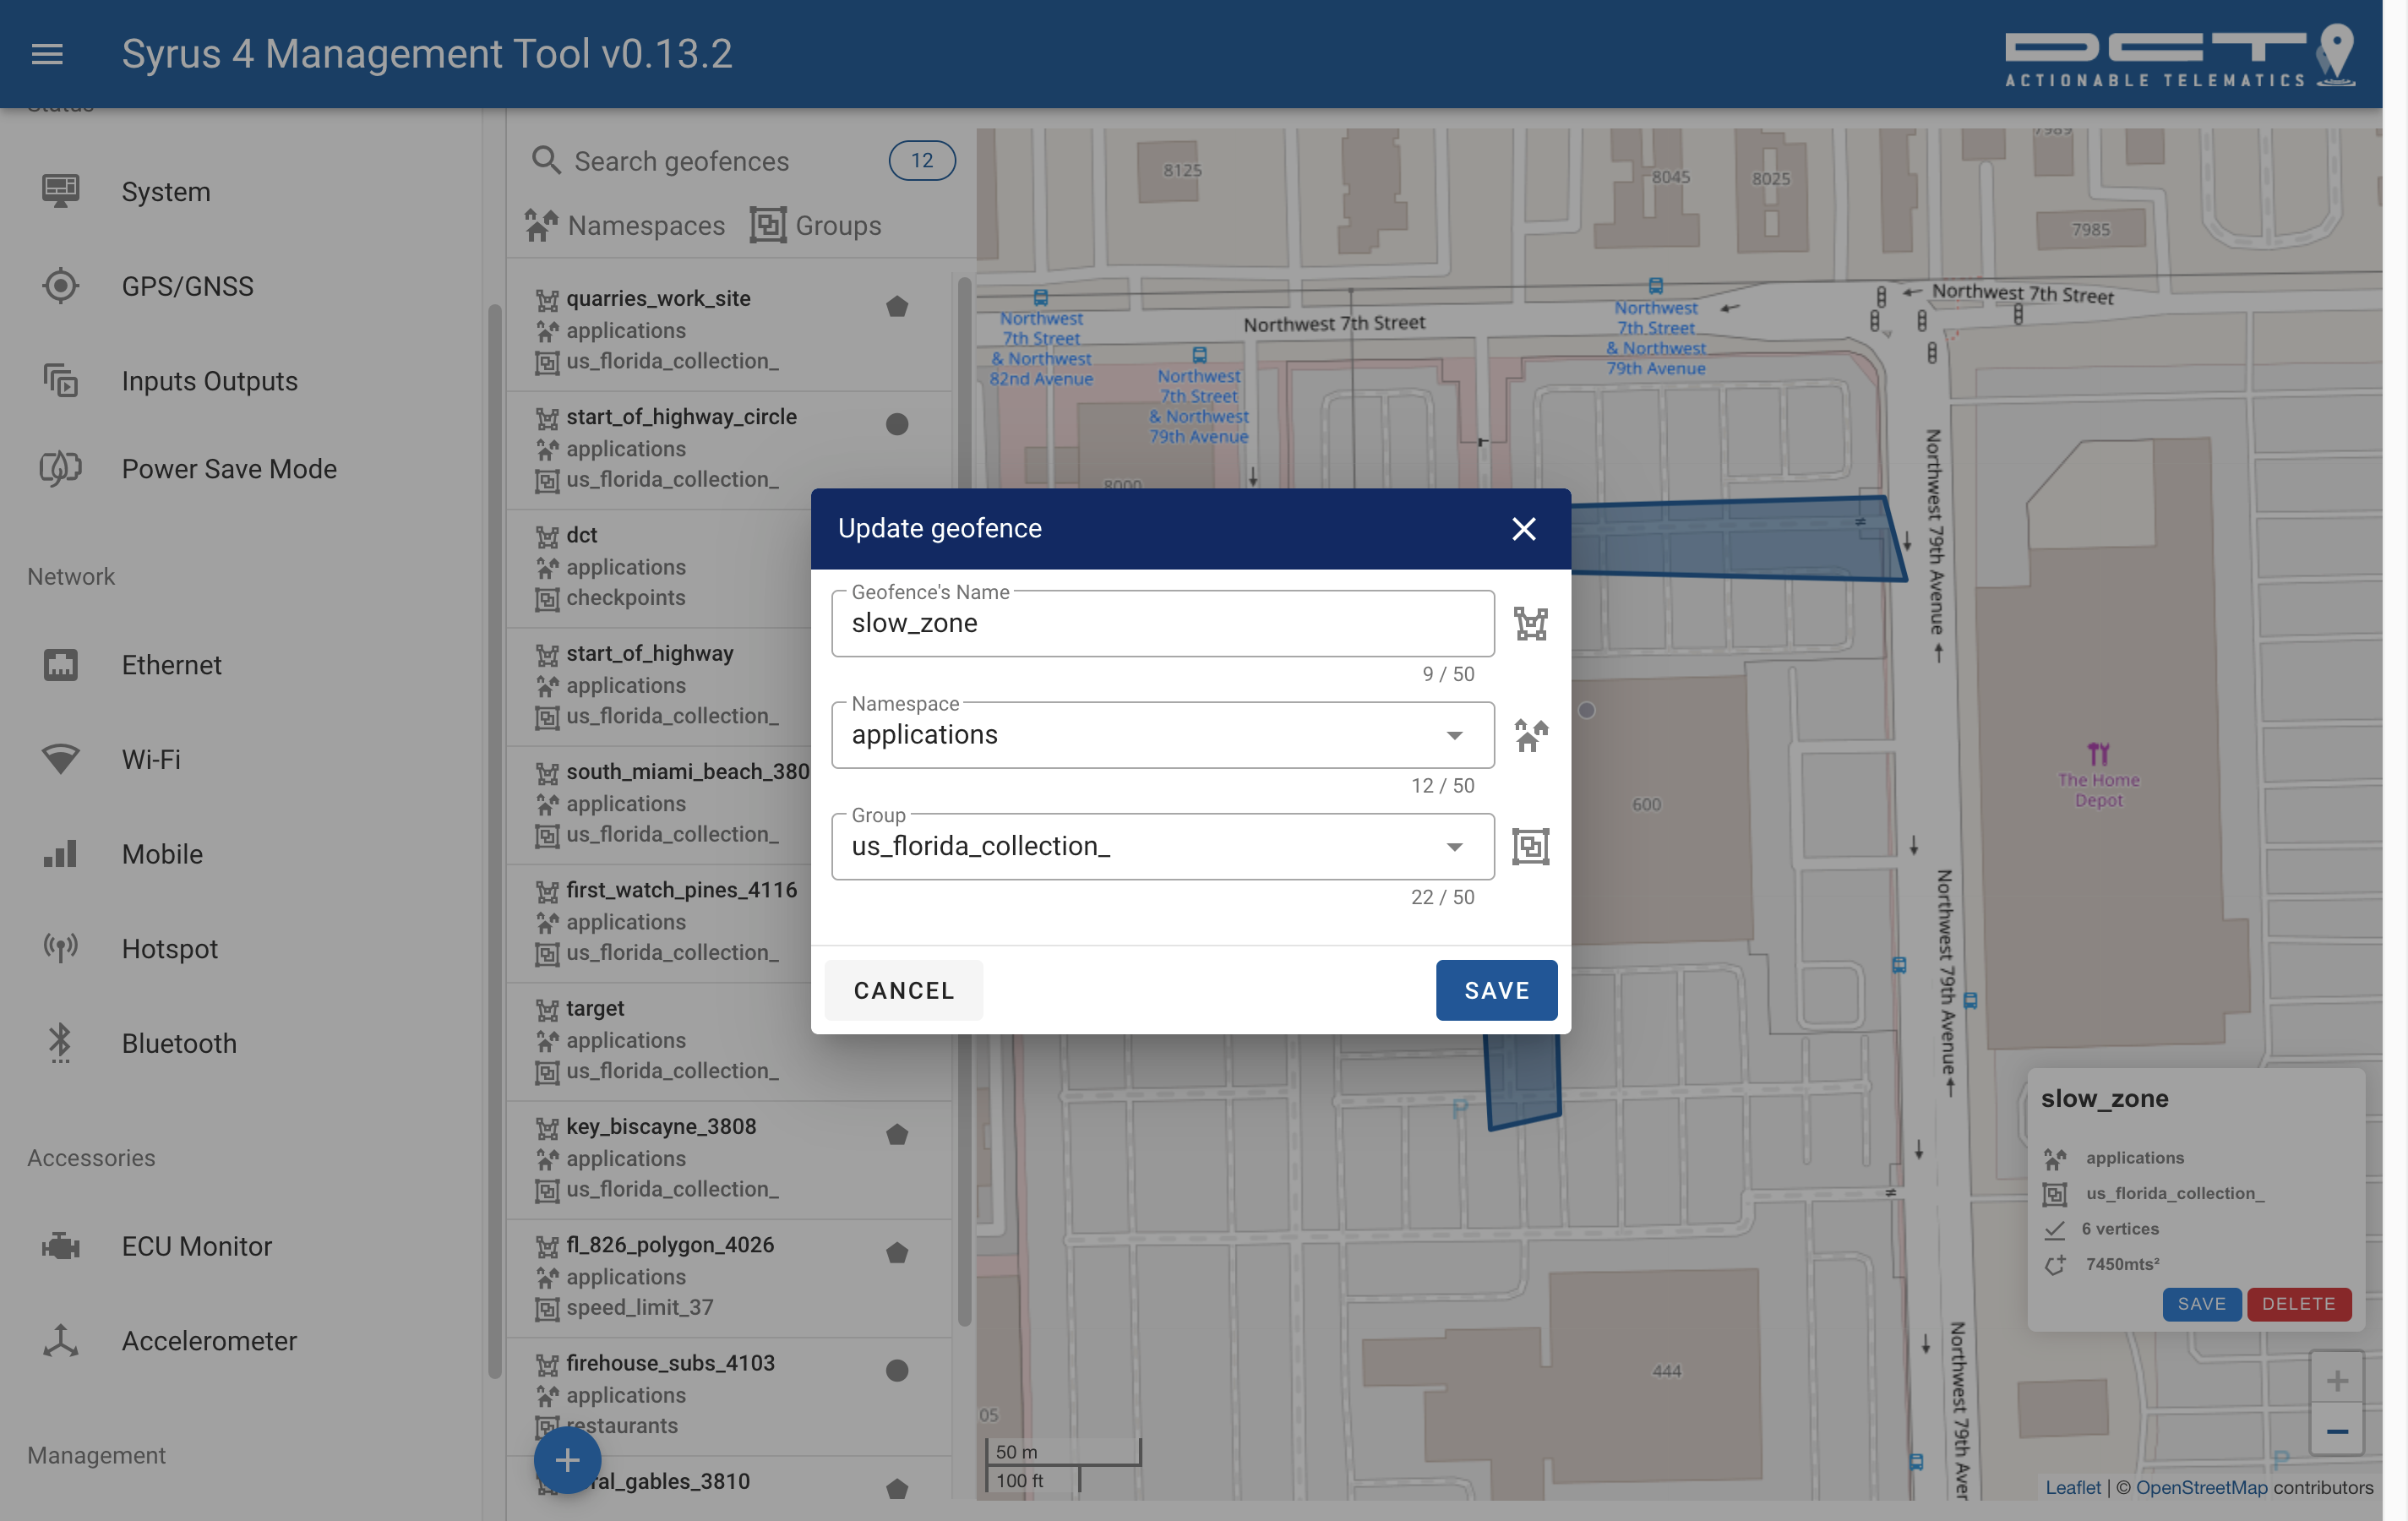This screenshot has height=1521, width=2408.
Task: Click the namespace houses icon in dialog
Action: click(x=1530, y=735)
